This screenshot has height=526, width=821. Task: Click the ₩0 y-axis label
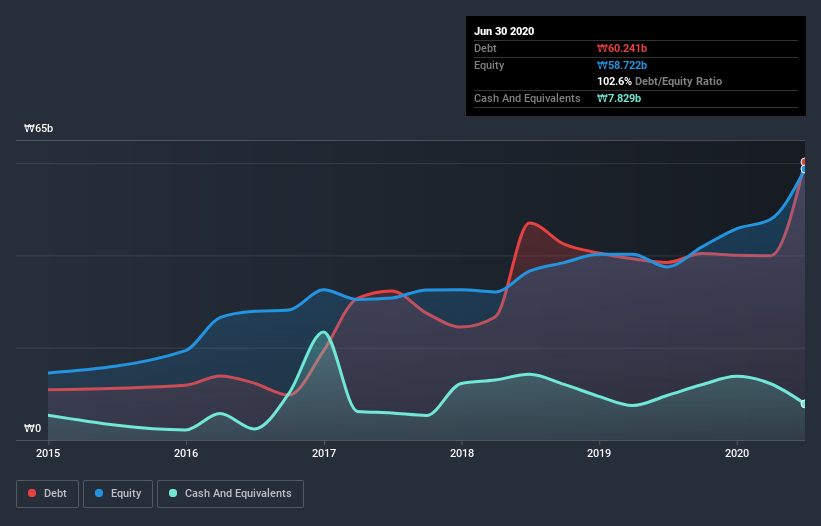coord(32,429)
